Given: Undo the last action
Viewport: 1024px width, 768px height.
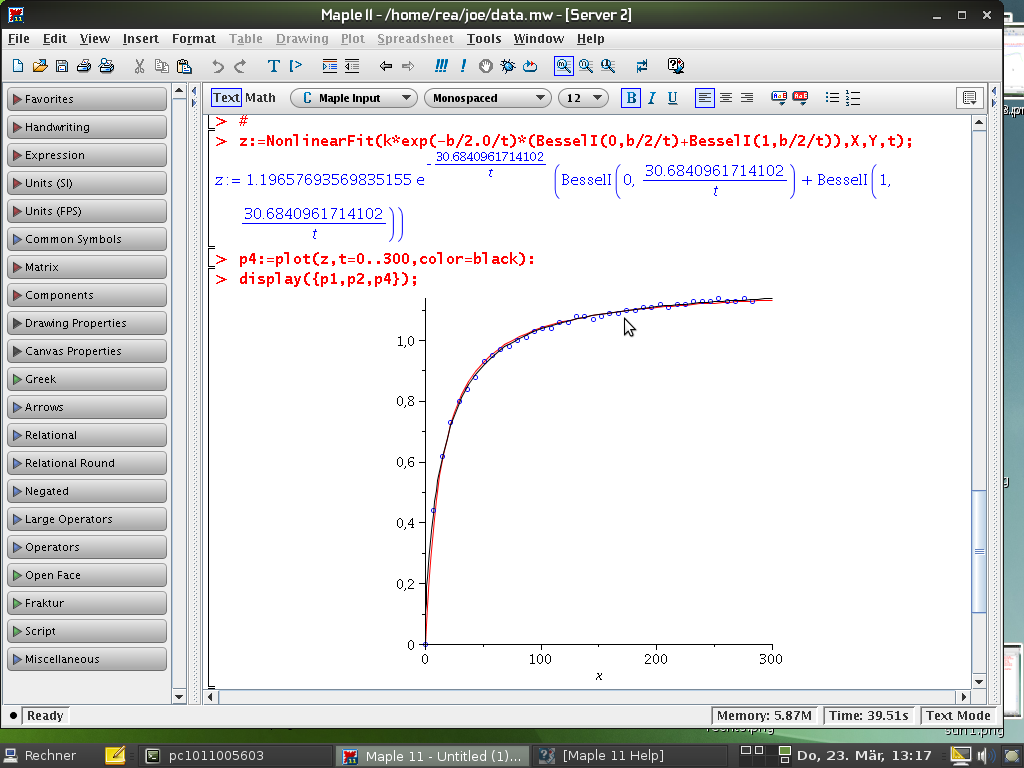Looking at the screenshot, I should click(217, 66).
